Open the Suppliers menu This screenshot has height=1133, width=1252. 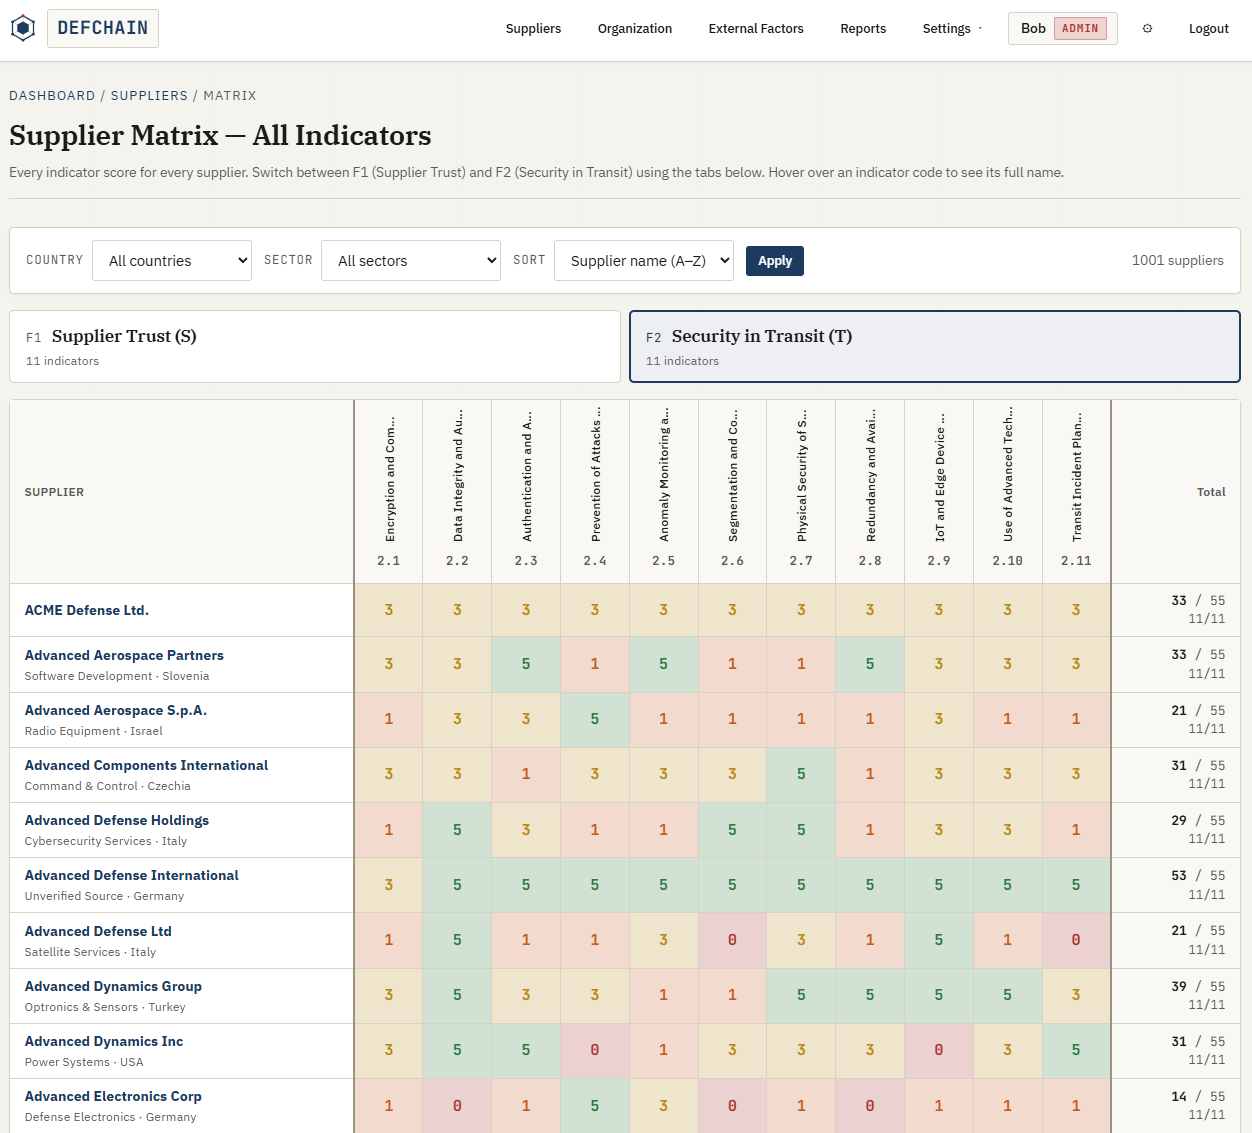point(533,29)
